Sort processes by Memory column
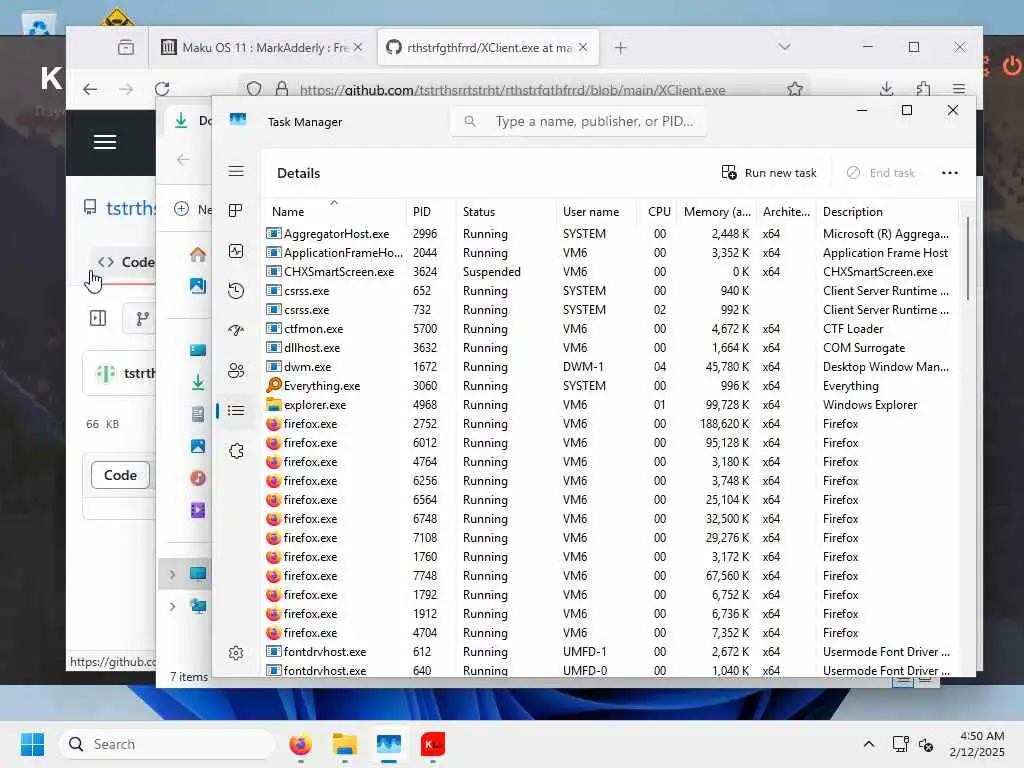 pyautogui.click(x=717, y=212)
